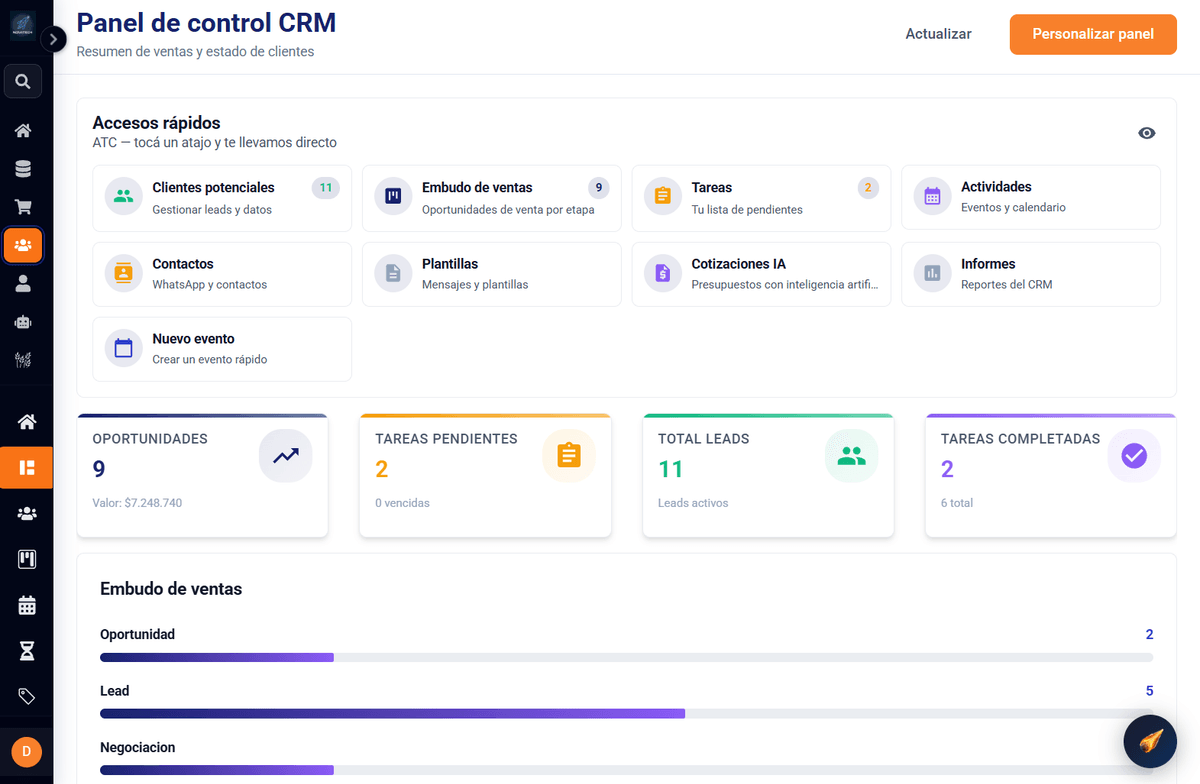This screenshot has width=1200, height=784.
Task: Click Personalizar panel button
Action: point(1093,34)
